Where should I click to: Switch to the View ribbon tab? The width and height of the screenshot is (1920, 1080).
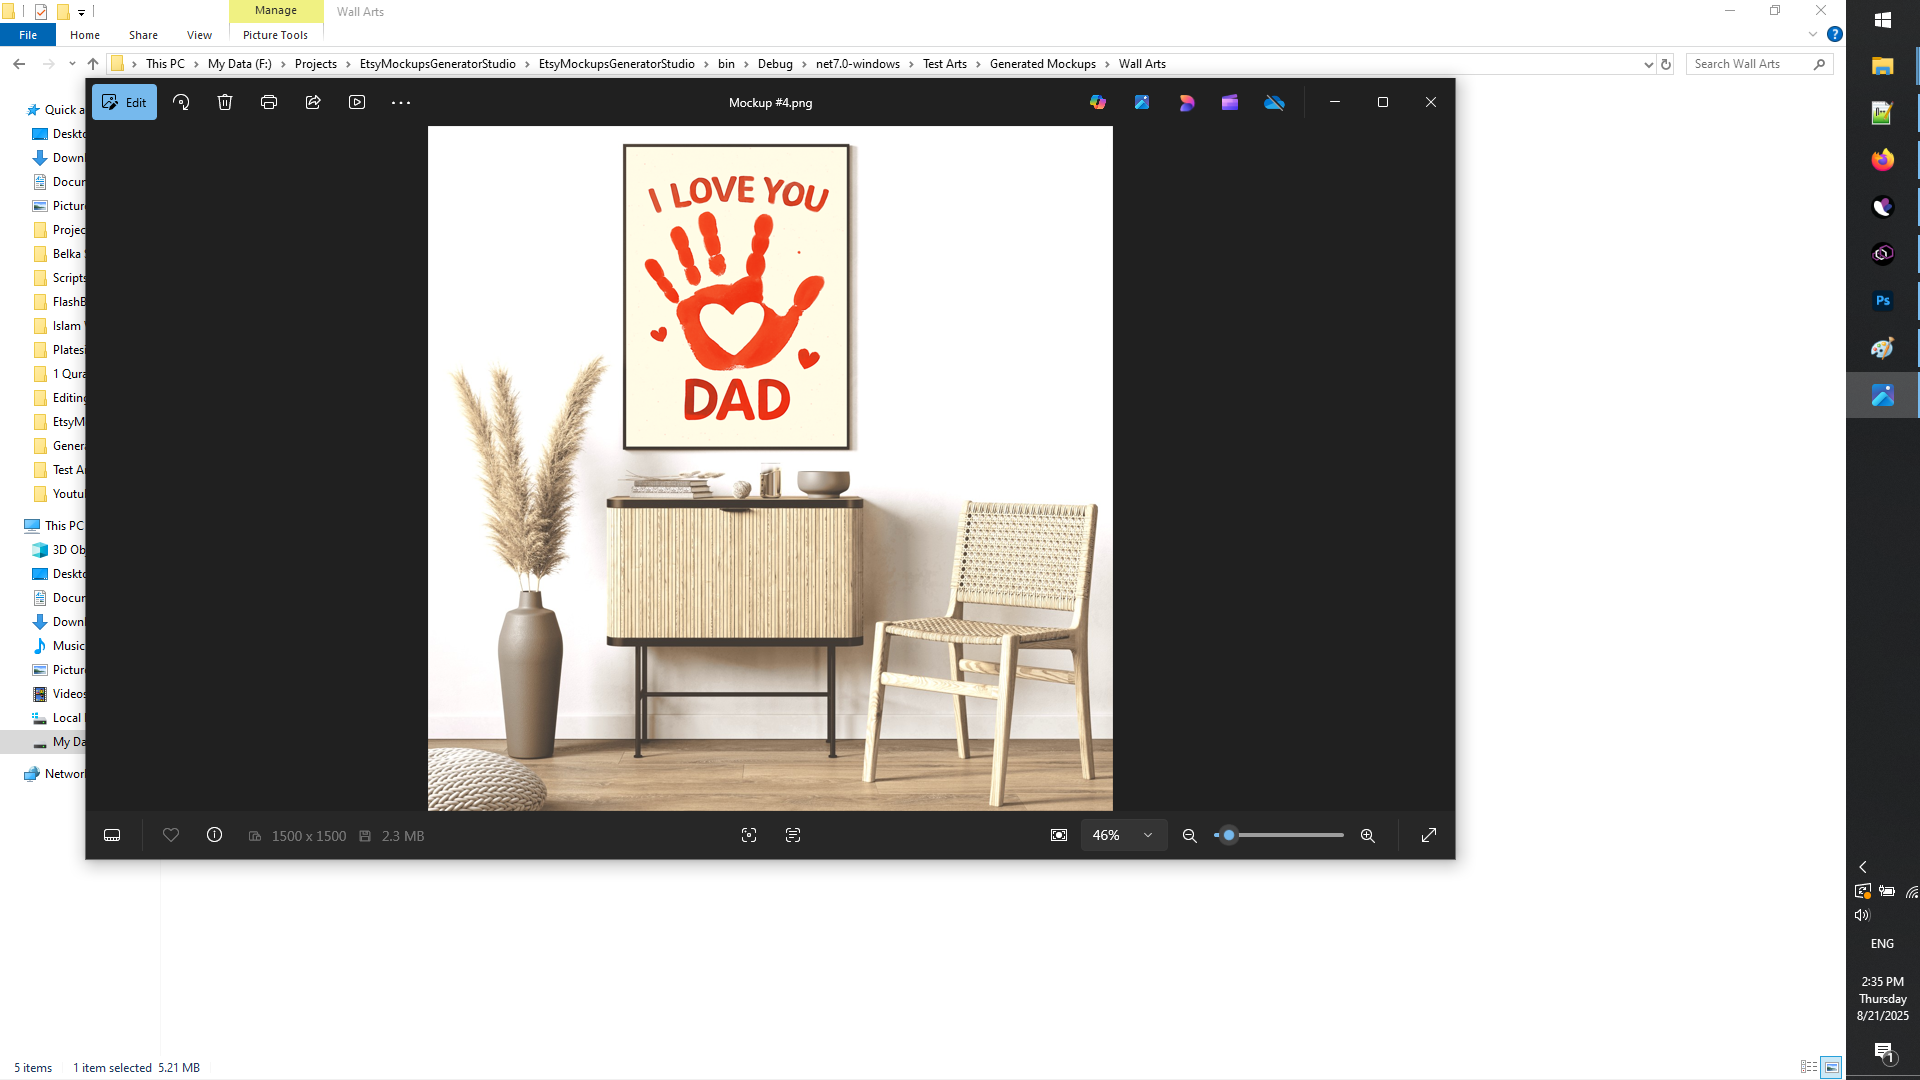click(198, 34)
